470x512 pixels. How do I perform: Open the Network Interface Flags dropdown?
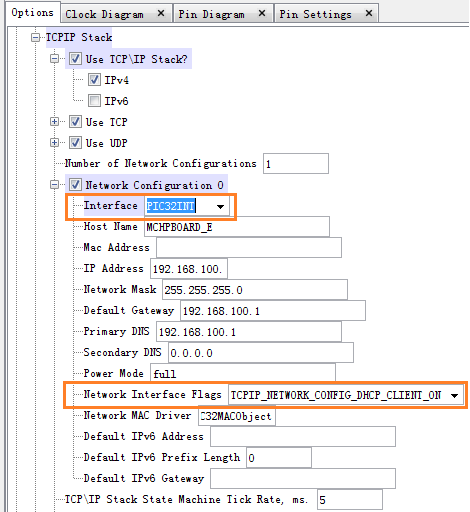pos(454,395)
